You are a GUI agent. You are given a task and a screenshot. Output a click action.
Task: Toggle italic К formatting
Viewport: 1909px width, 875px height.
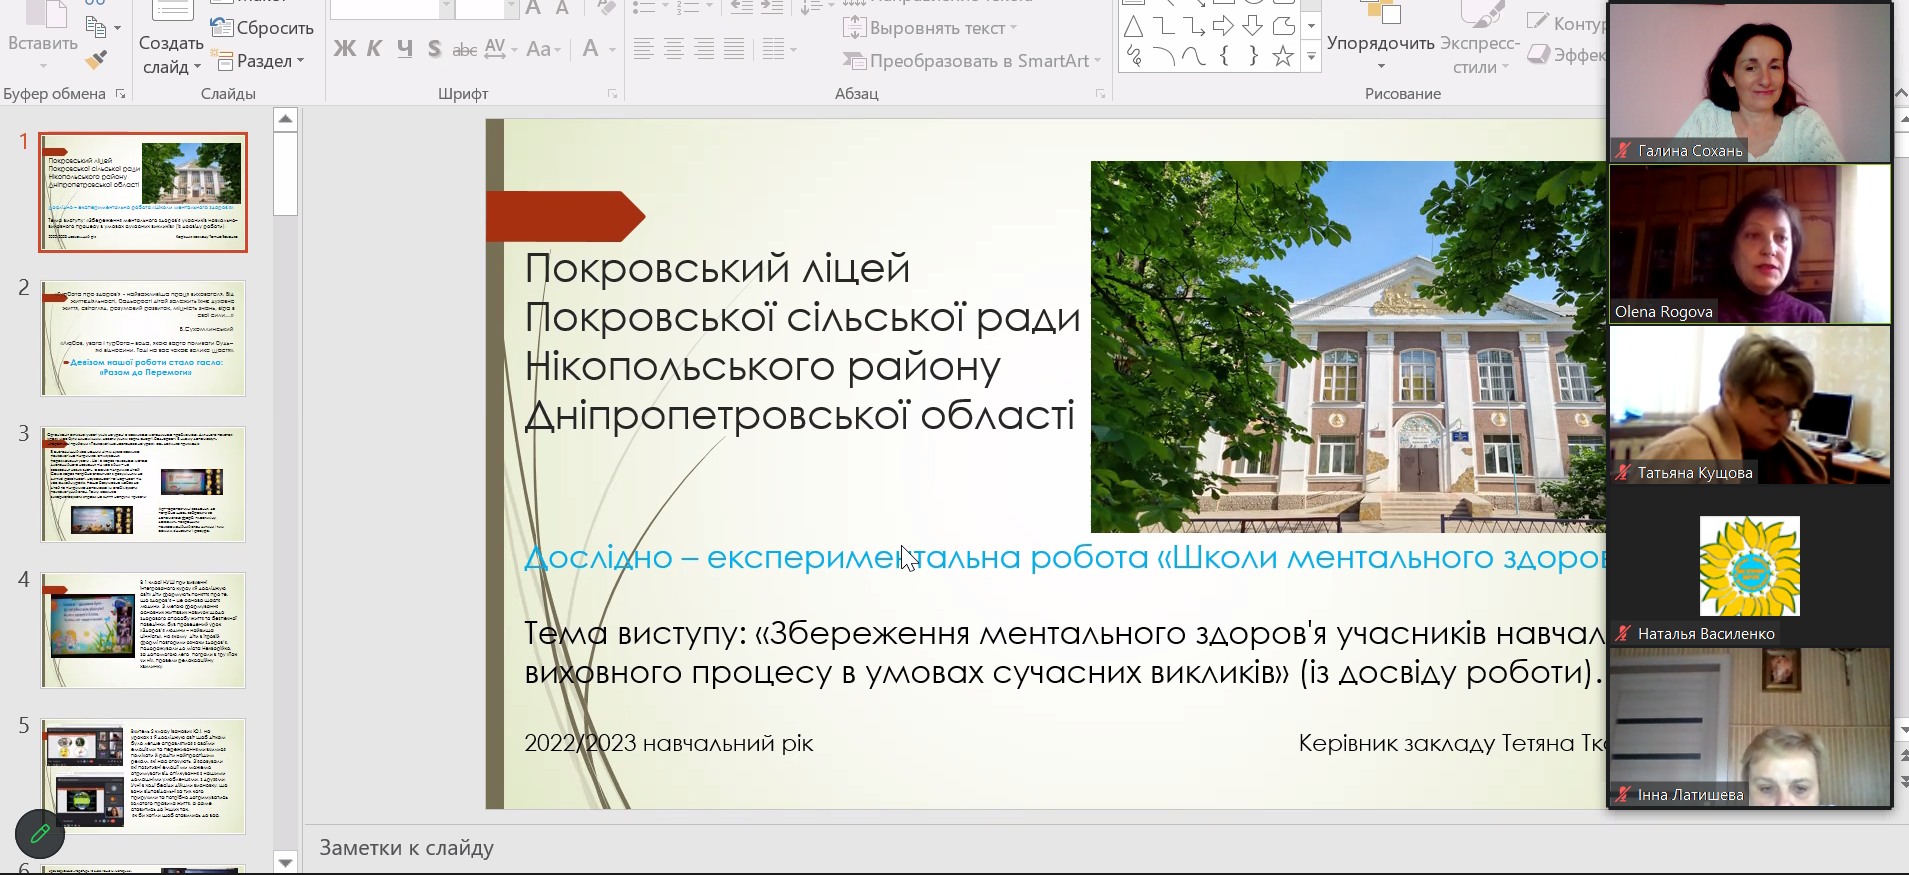coord(374,49)
